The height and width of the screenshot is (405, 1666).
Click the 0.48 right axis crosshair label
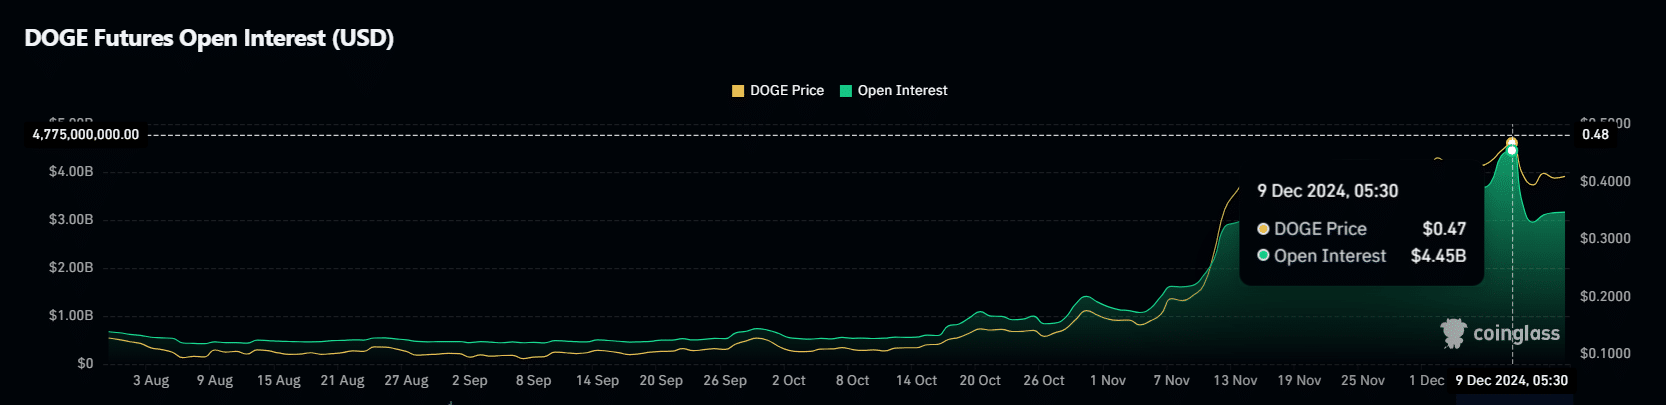click(1595, 135)
